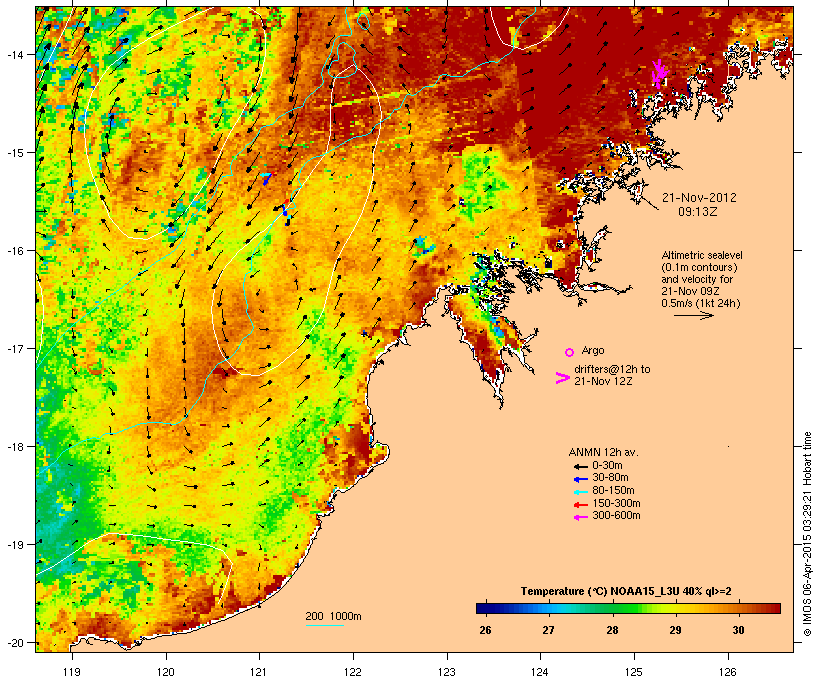Click the 0.5m/s velocity scale arrow
This screenshot has width=820, height=680.
pyautogui.click(x=693, y=315)
